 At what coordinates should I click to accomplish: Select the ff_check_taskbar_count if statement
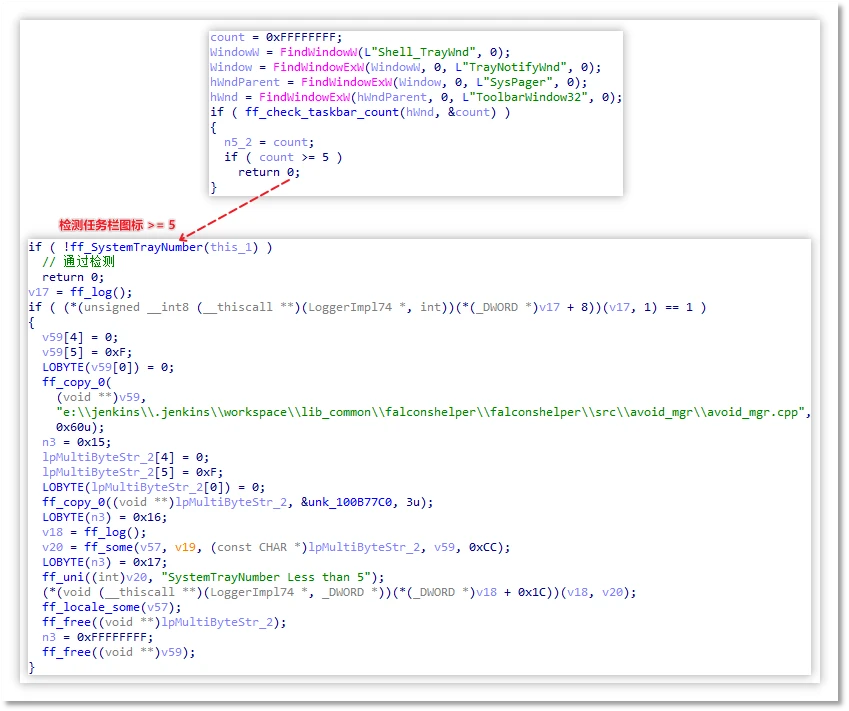pos(360,113)
